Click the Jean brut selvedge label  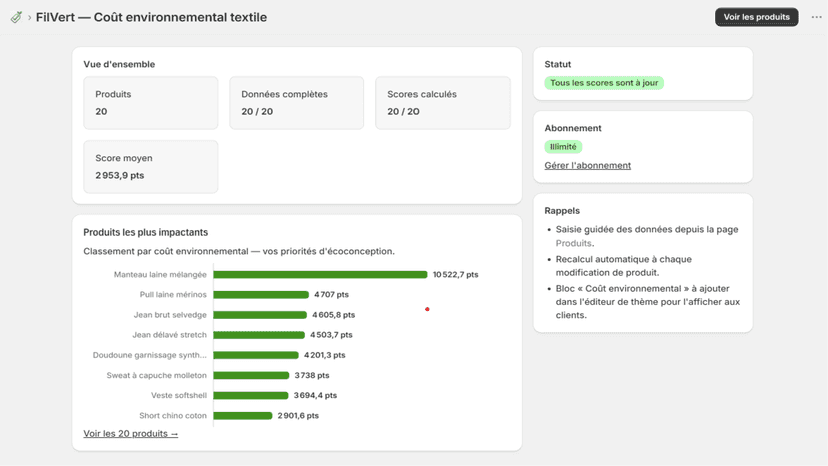tap(170, 315)
